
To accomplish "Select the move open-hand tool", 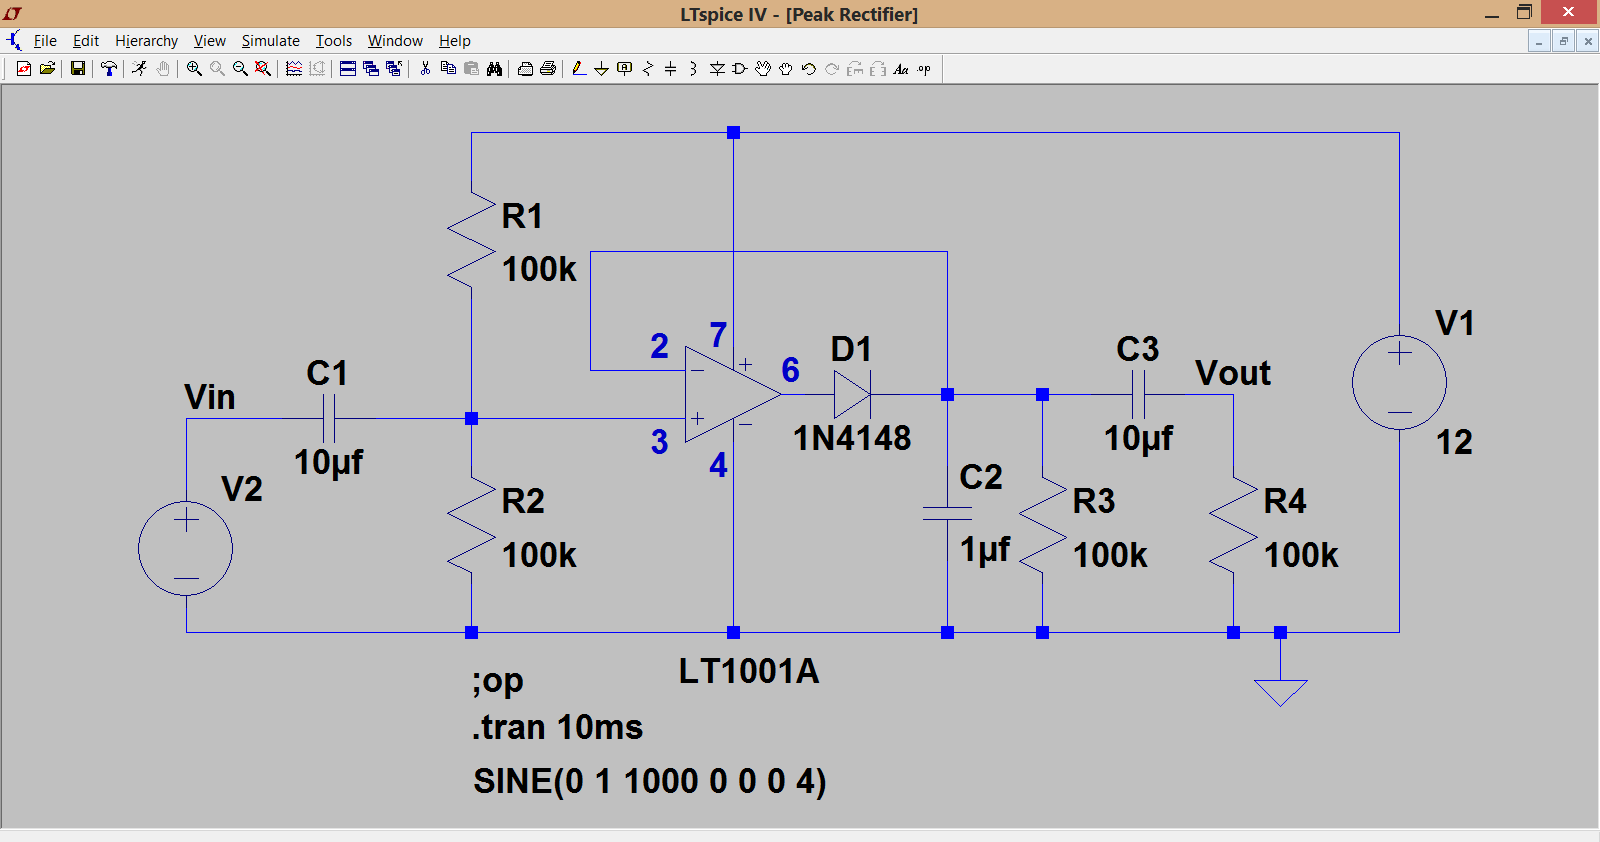I will point(763,69).
